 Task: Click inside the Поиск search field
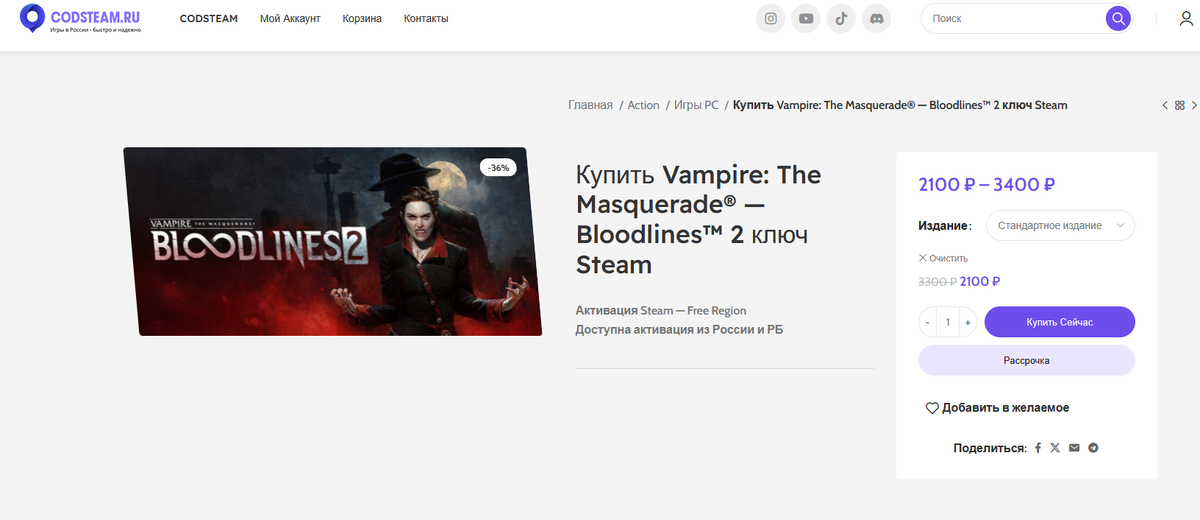(1012, 18)
